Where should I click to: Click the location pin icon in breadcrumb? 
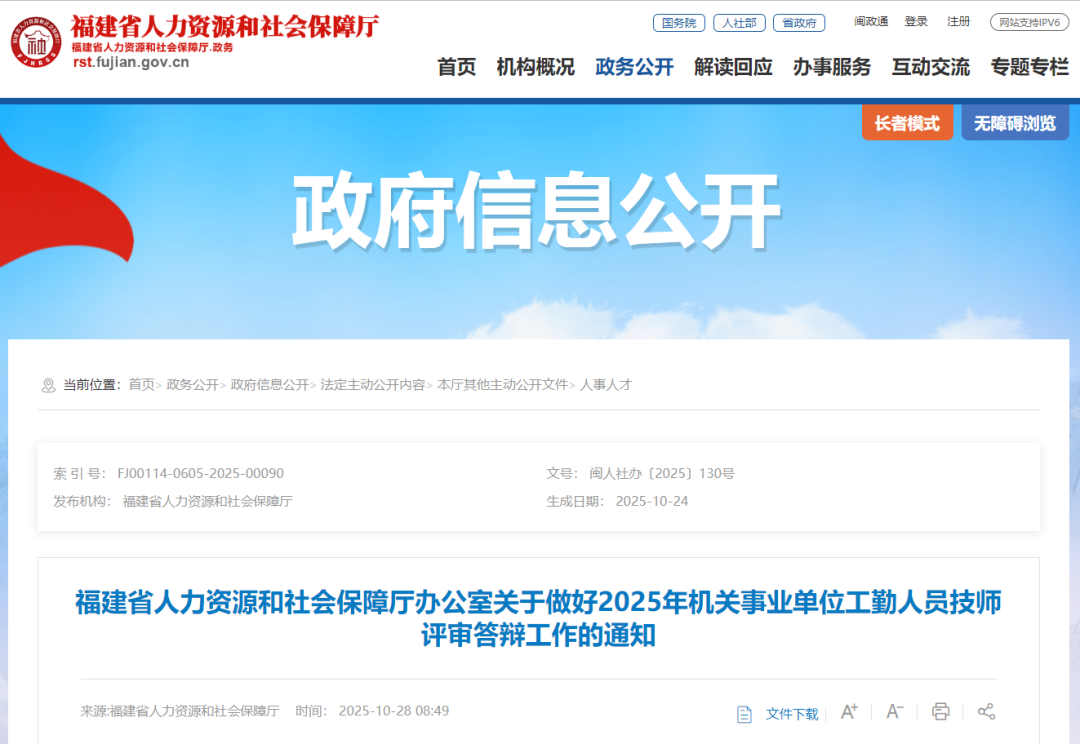tap(48, 385)
